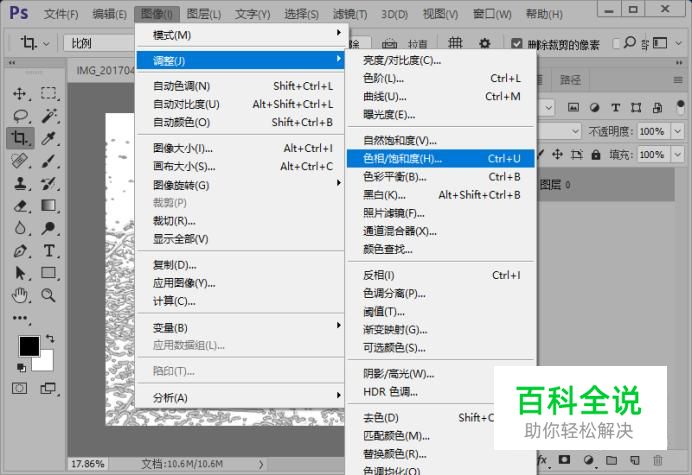
Task: Toggle Delete Cropped Pixels checkbox
Action: [x=516, y=44]
